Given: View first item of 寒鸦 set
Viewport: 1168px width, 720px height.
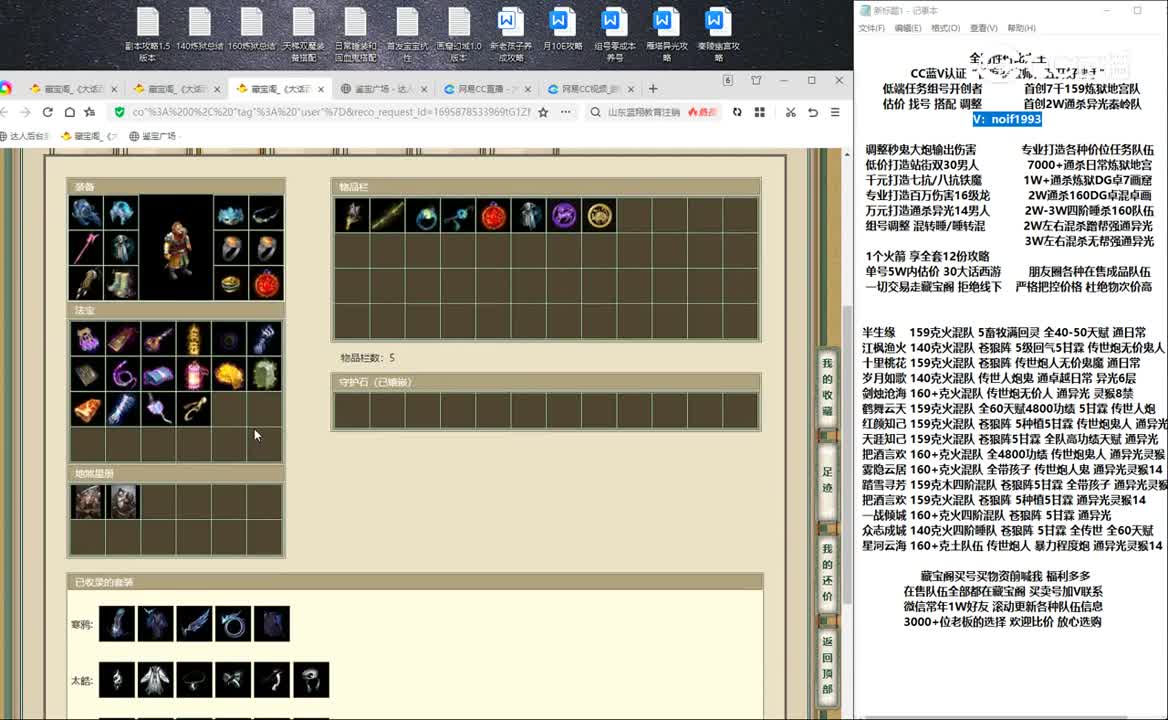Looking at the screenshot, I should [117, 623].
